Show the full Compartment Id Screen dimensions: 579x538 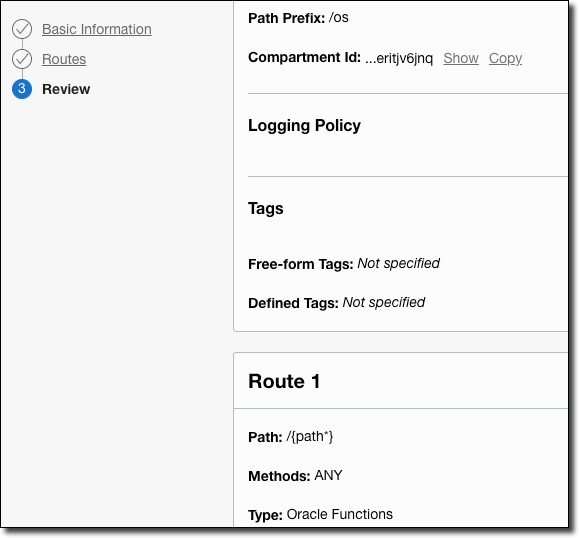click(x=461, y=58)
